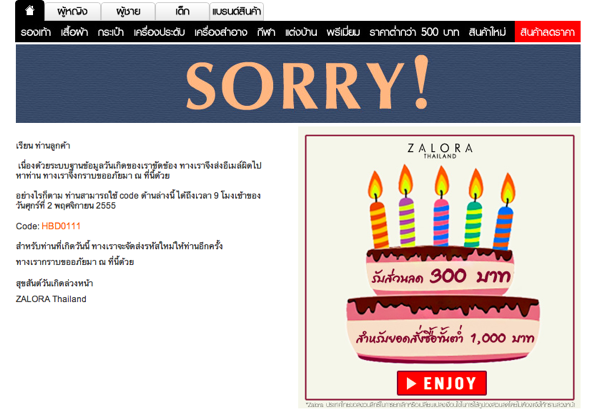Image resolution: width=600 pixels, height=410 pixels.
Task: Select เสื้อผ้า in the category menu
Action: click(74, 32)
